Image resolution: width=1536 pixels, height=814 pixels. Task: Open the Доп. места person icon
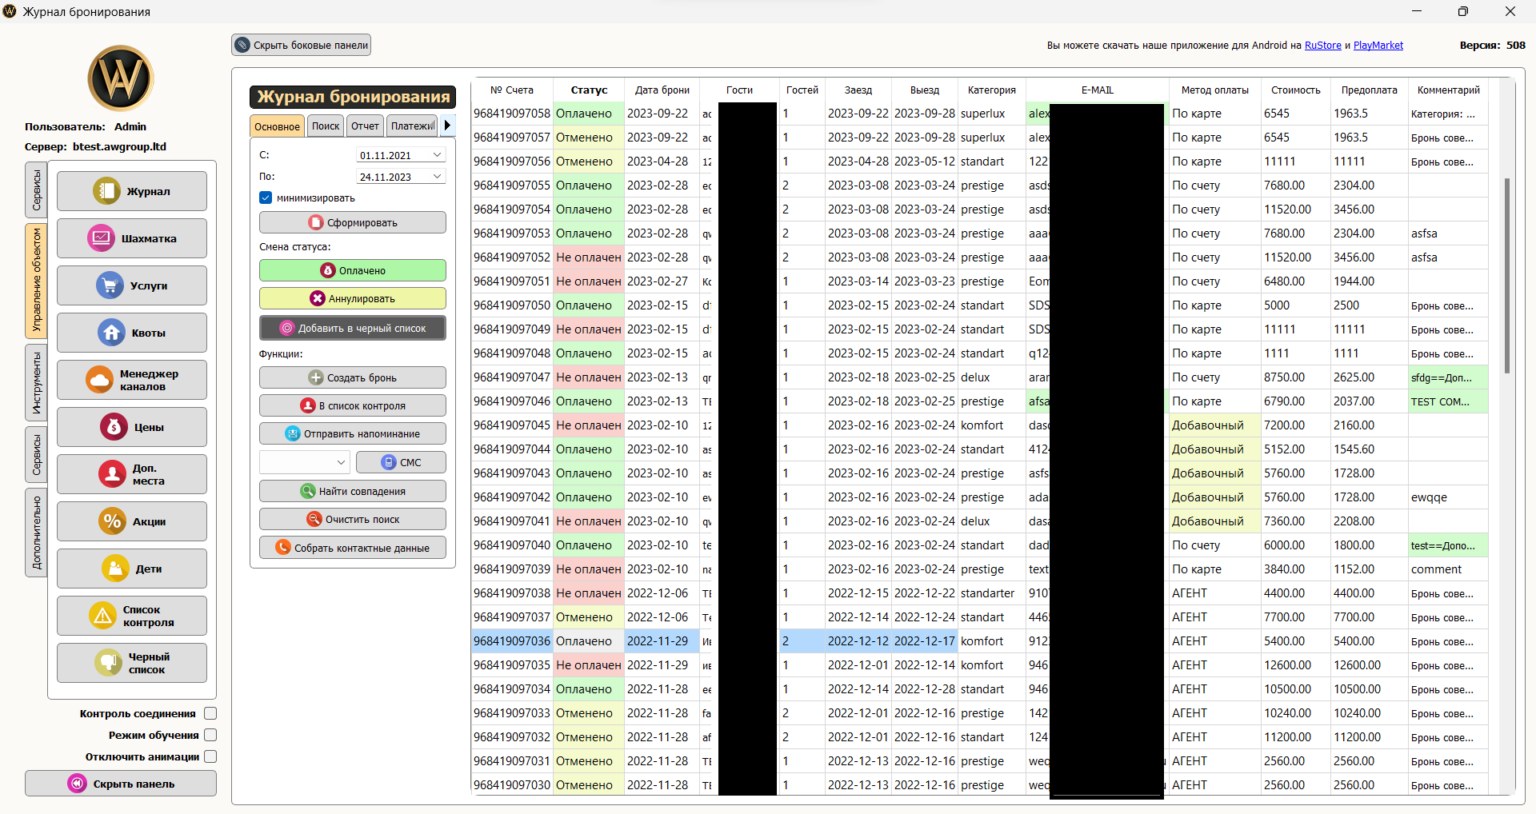point(112,474)
